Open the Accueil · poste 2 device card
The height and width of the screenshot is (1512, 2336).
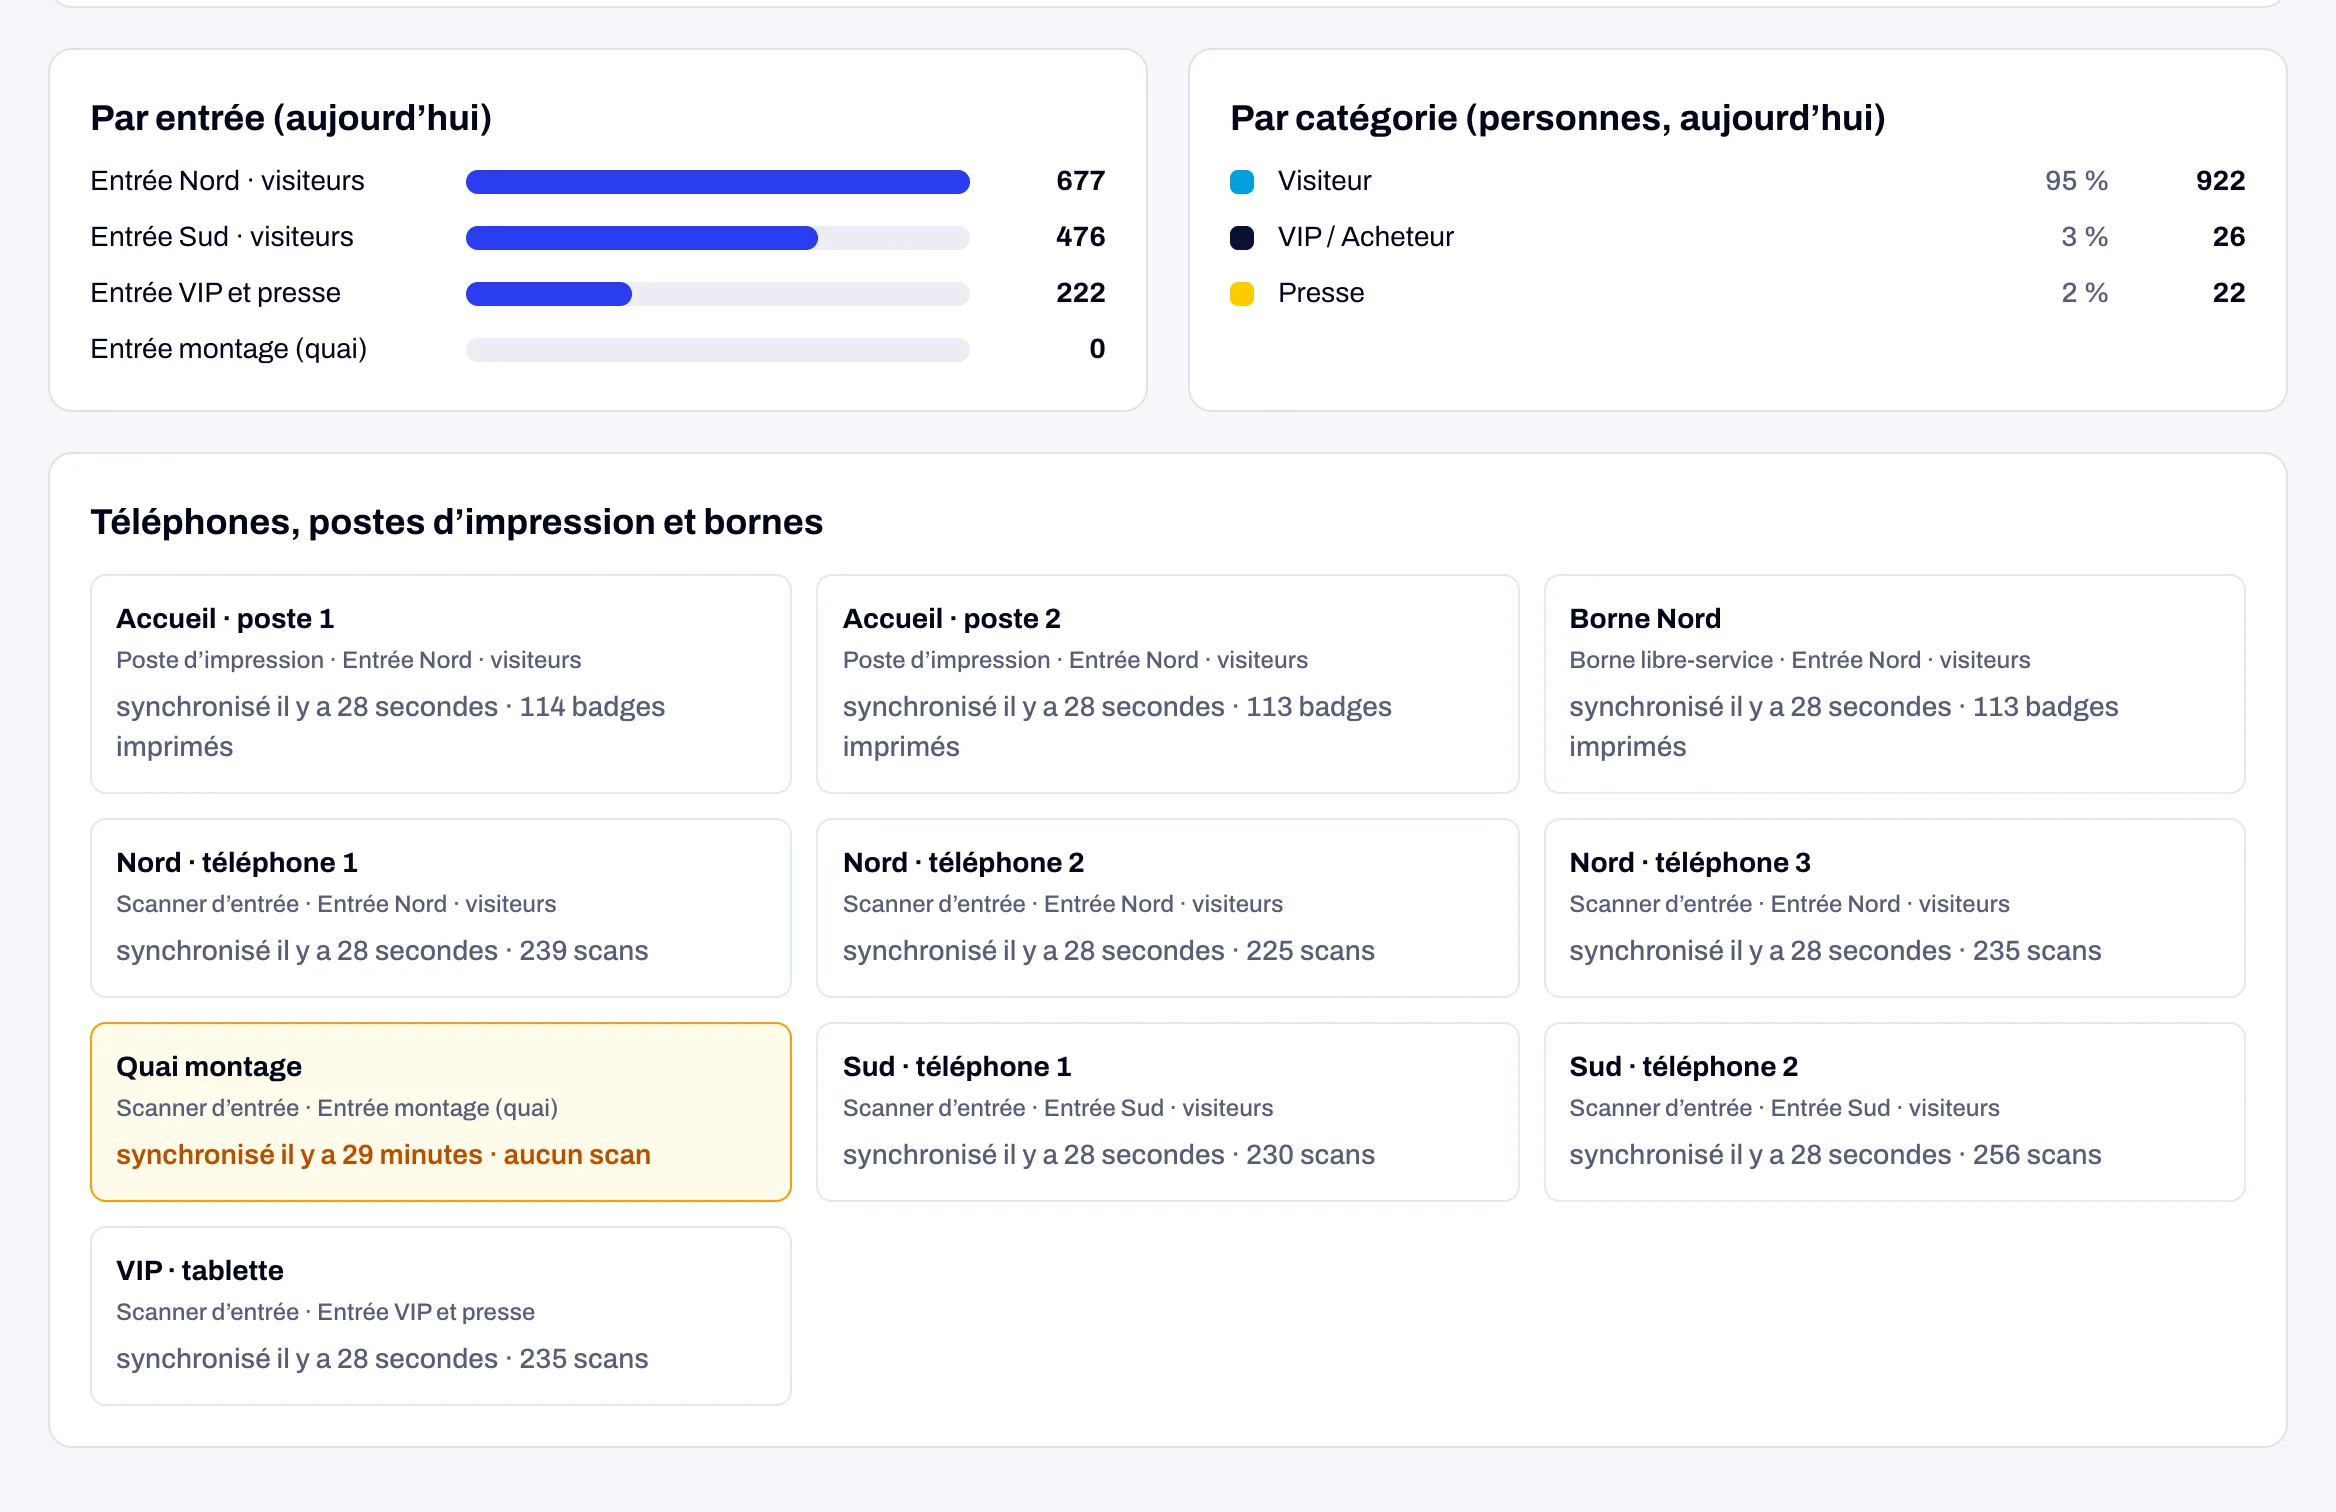(x=1168, y=684)
